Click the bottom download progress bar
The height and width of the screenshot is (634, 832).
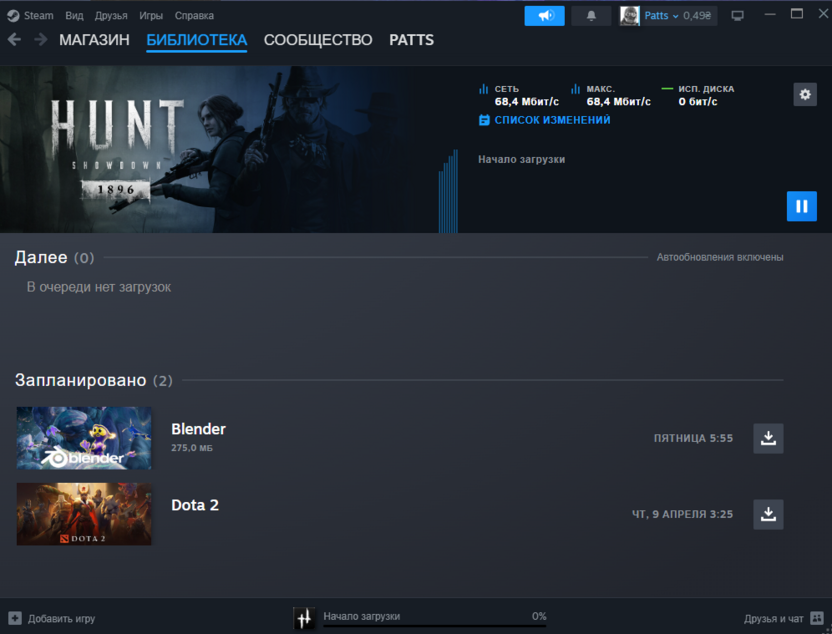[435, 626]
